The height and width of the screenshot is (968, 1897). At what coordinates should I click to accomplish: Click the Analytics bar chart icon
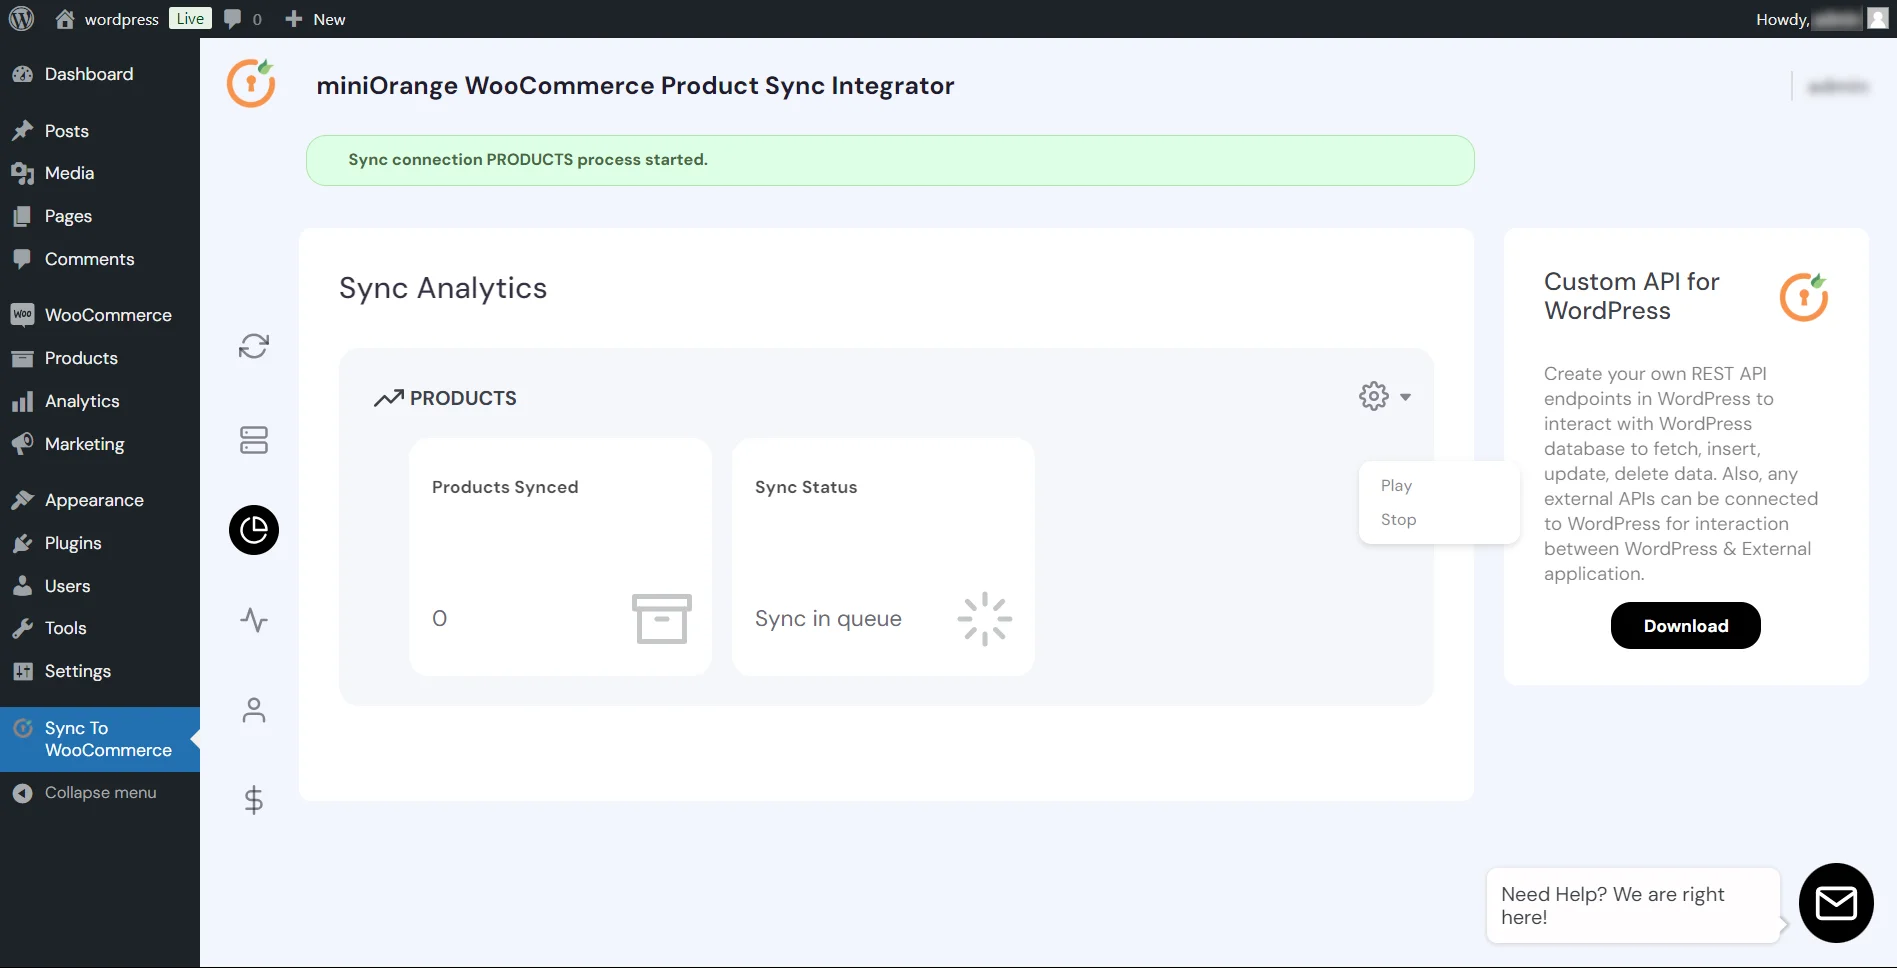coord(22,401)
